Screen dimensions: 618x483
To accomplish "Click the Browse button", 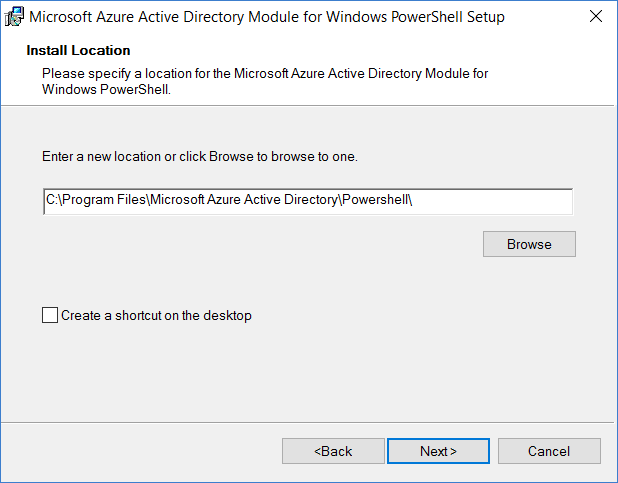I will click(529, 244).
